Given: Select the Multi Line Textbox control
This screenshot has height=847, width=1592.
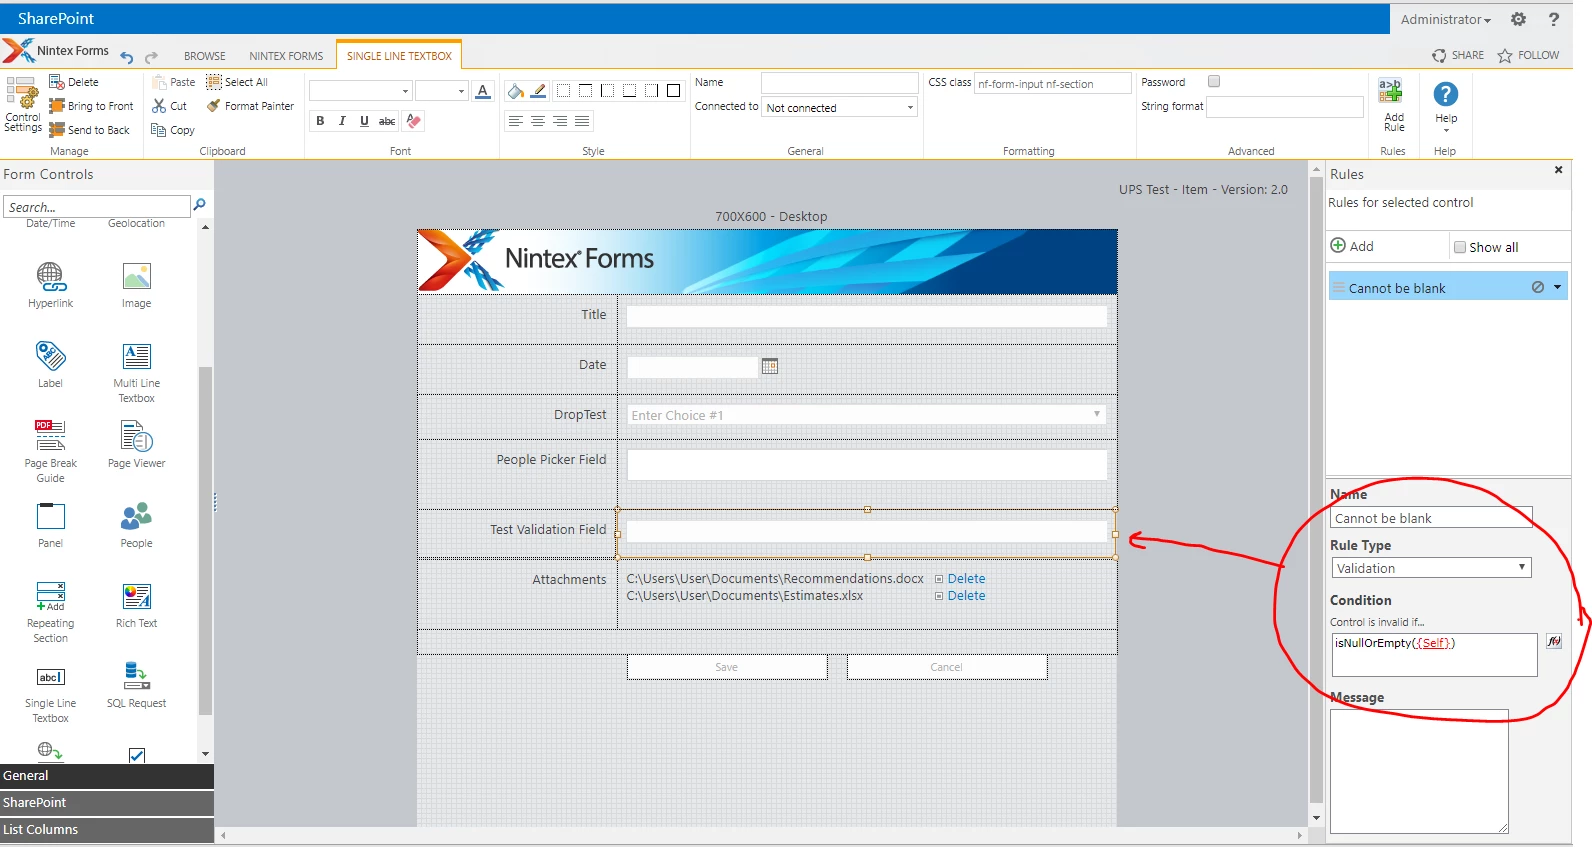Looking at the screenshot, I should pyautogui.click(x=137, y=373).
